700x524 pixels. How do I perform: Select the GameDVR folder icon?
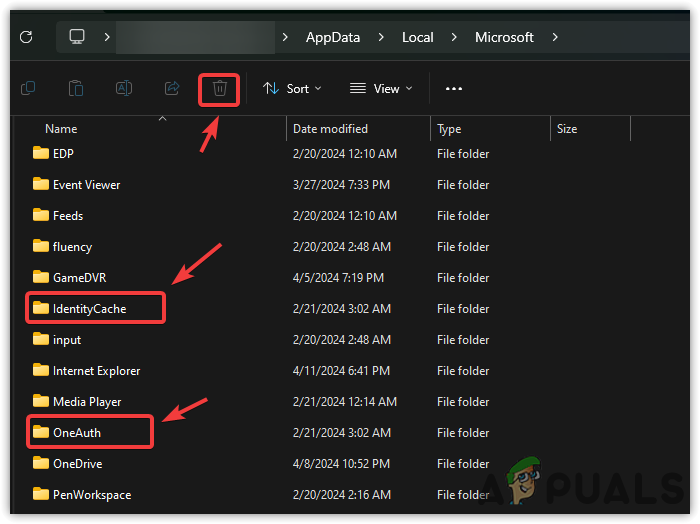tap(41, 277)
